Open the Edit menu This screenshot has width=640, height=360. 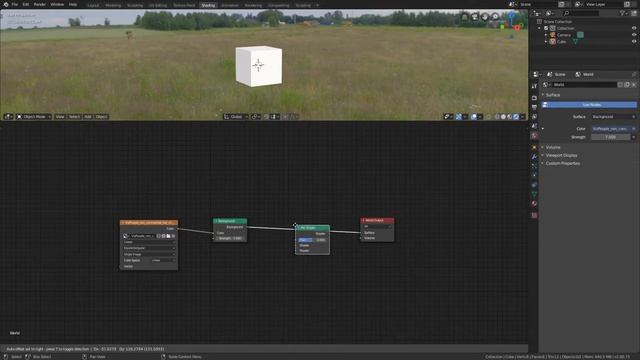(x=26, y=4)
